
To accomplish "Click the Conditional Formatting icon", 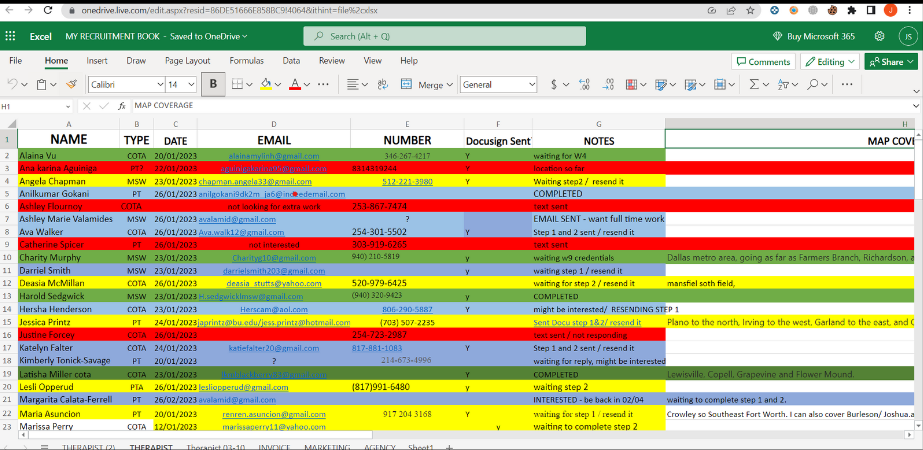I will pyautogui.click(x=629, y=85).
